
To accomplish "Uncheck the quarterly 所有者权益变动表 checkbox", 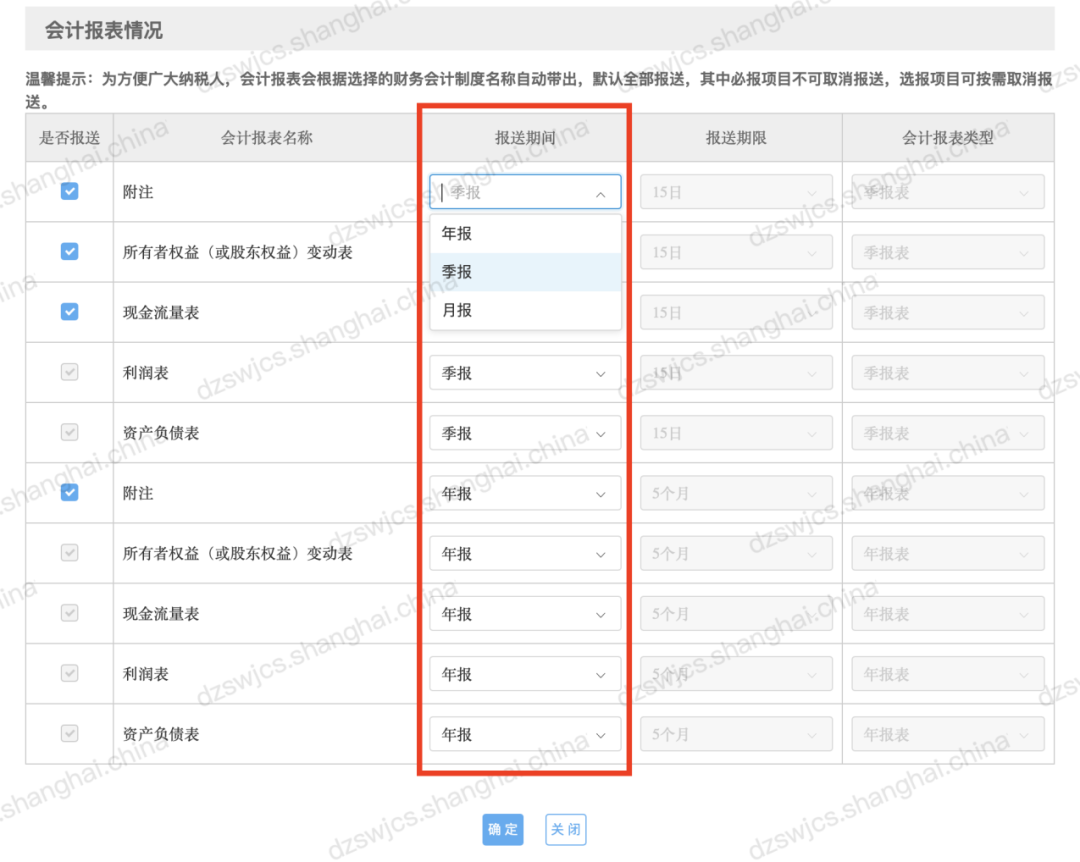I will 69,252.
